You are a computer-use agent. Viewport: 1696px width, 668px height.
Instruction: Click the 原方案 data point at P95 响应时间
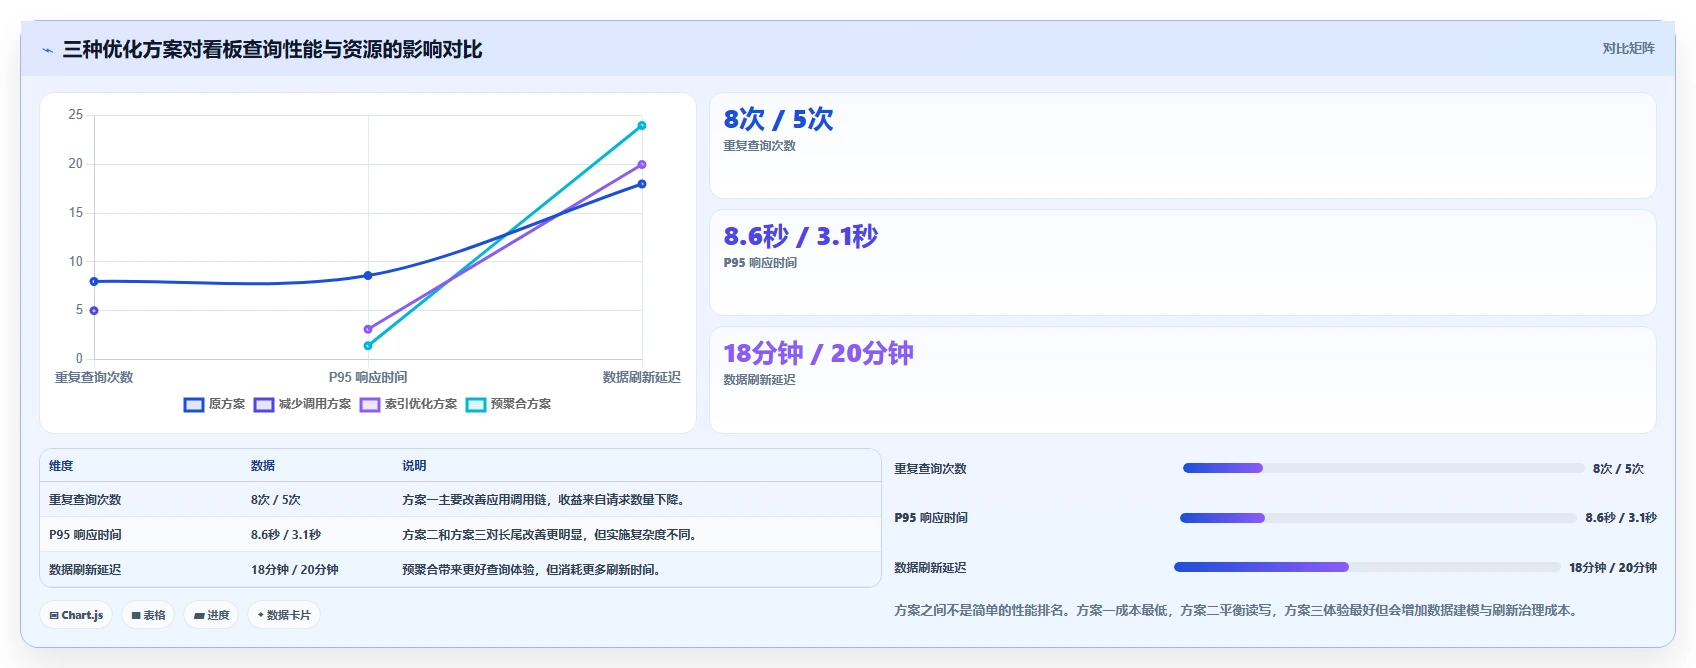coord(368,276)
